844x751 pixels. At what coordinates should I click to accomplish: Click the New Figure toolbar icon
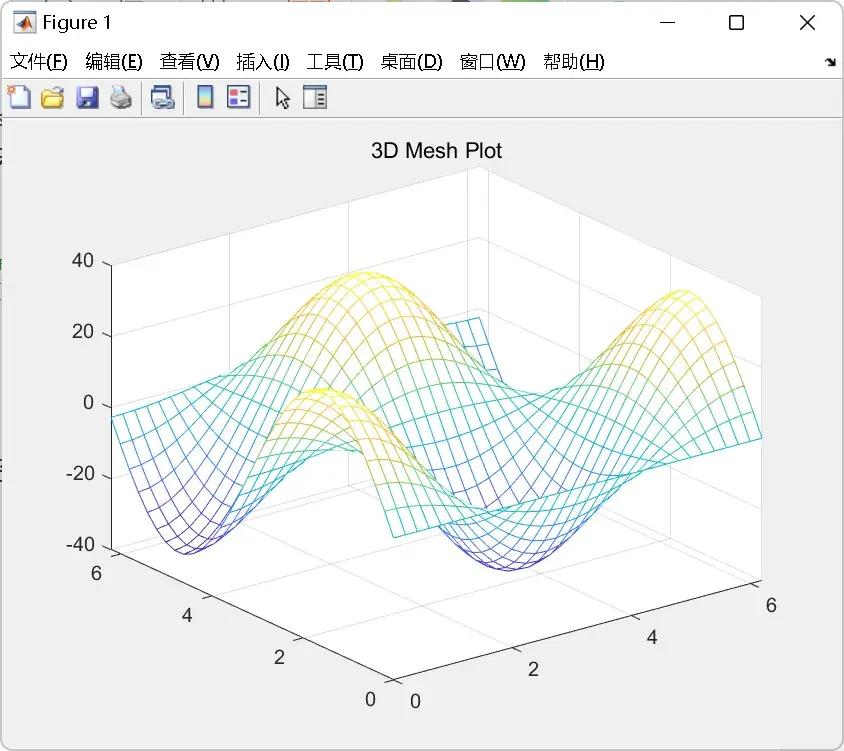[x=19, y=97]
